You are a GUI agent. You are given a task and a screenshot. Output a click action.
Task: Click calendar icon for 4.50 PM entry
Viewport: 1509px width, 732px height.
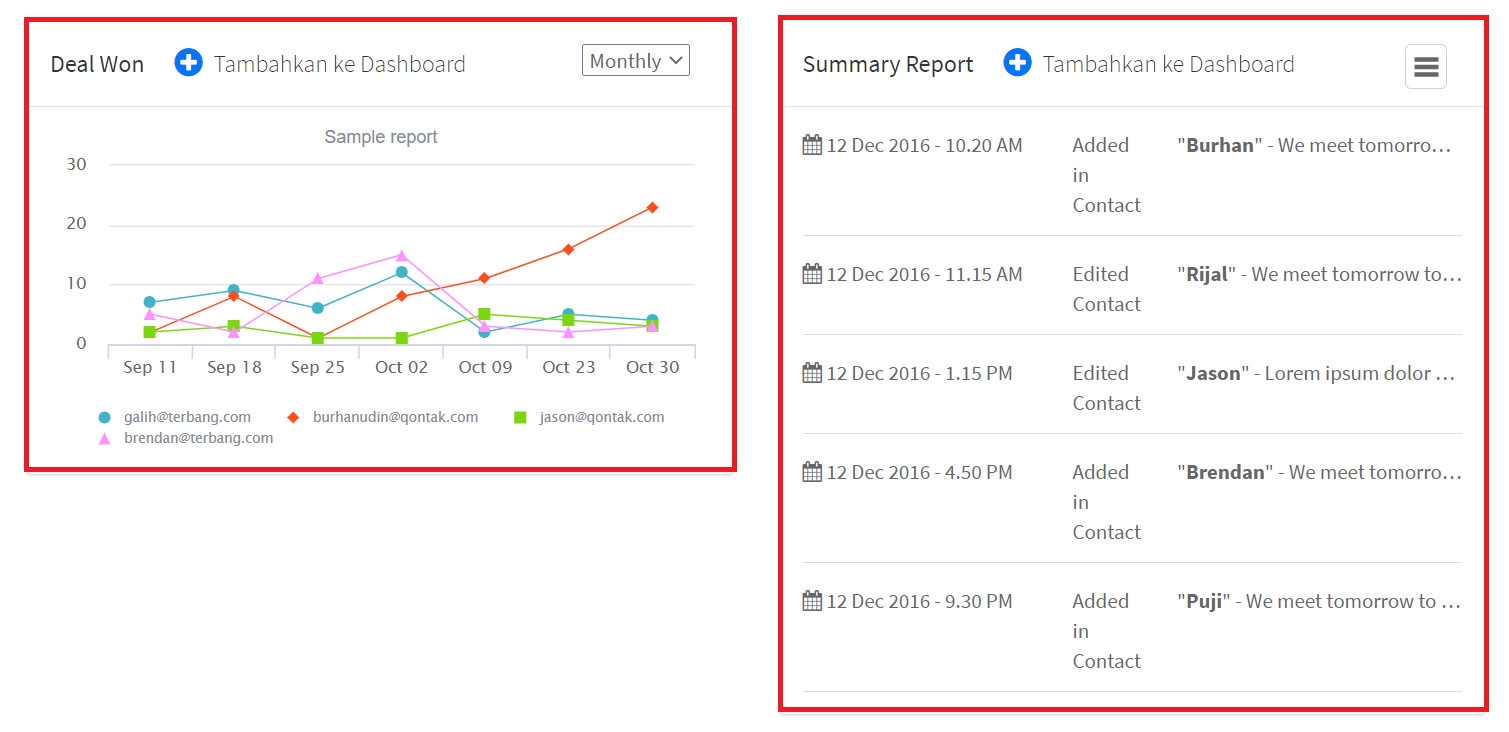(812, 472)
